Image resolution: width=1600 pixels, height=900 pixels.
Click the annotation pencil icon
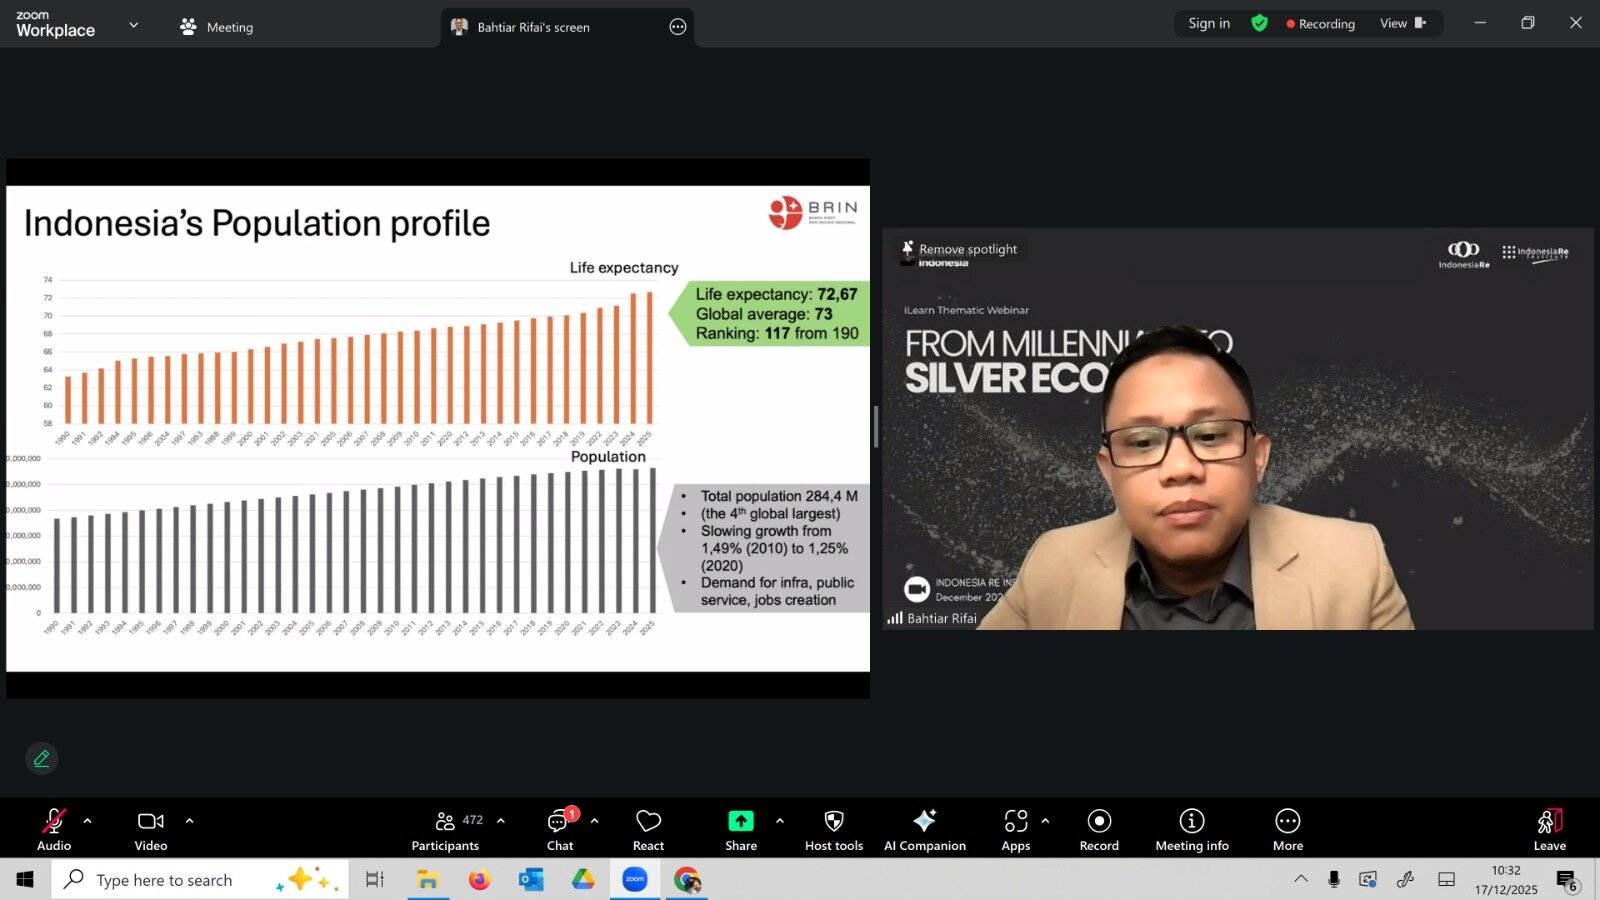[42, 759]
